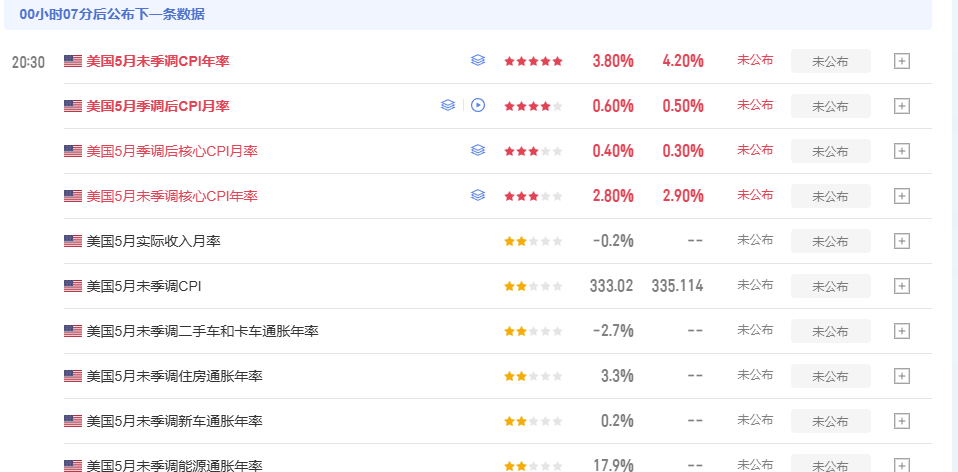Image resolution: width=958 pixels, height=472 pixels.
Task: Open the 美国5月未季调核心CPI年率 link
Action: [x=172, y=196]
